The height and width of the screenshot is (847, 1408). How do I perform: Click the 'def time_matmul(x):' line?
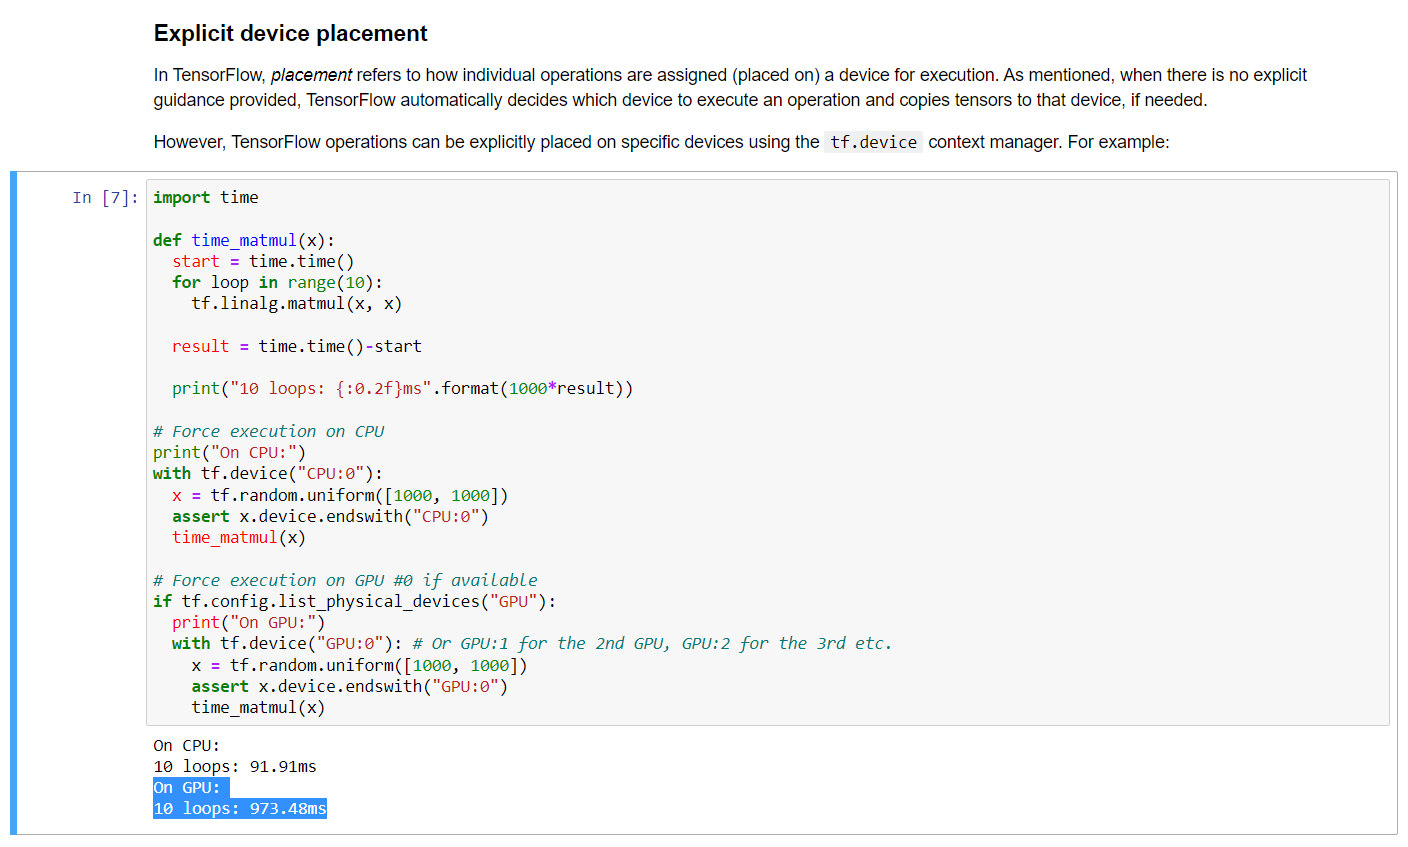tap(244, 240)
